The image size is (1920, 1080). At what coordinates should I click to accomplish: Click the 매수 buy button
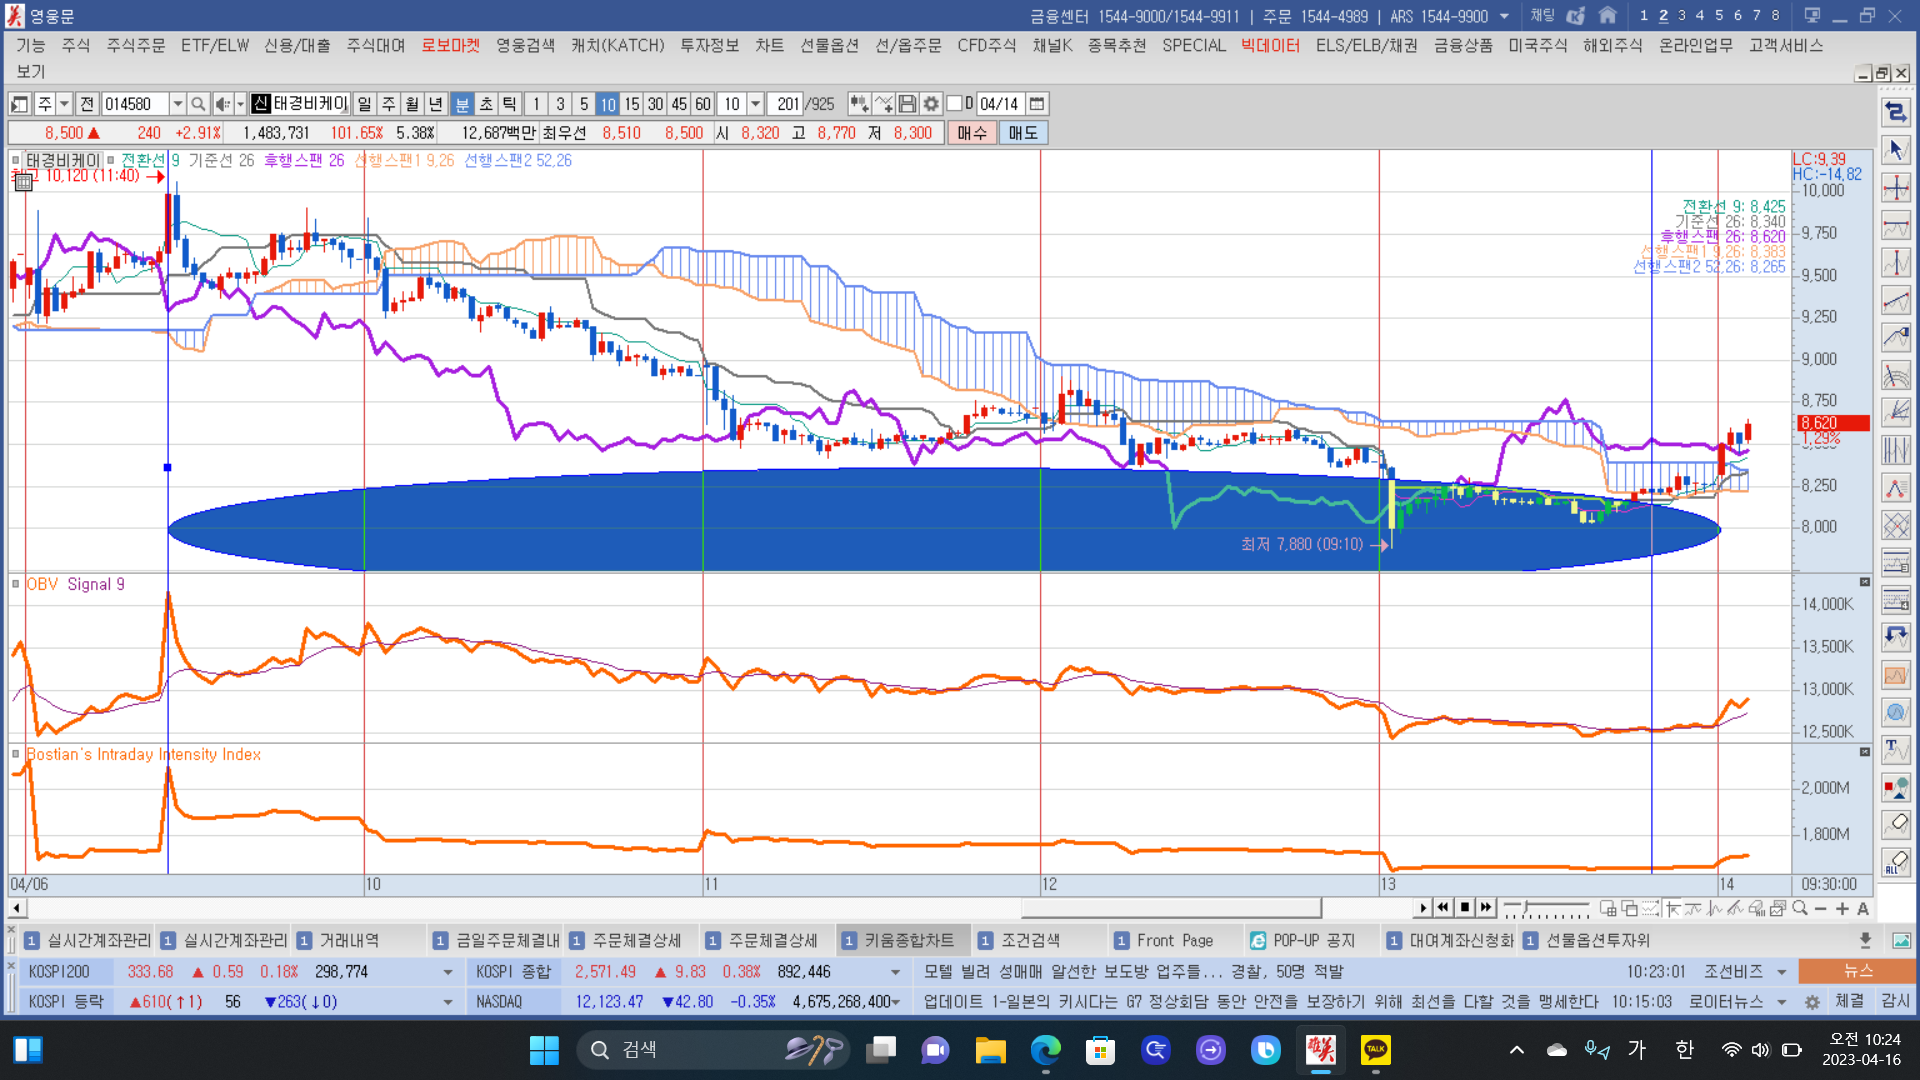coord(971,133)
